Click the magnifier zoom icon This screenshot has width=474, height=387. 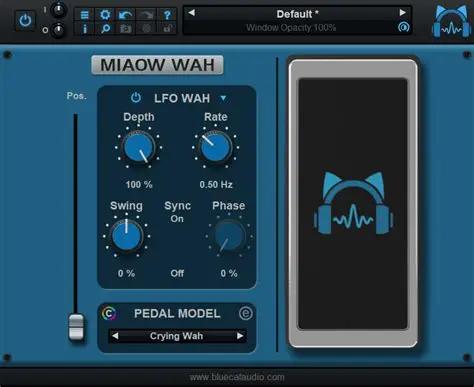[x=105, y=29]
